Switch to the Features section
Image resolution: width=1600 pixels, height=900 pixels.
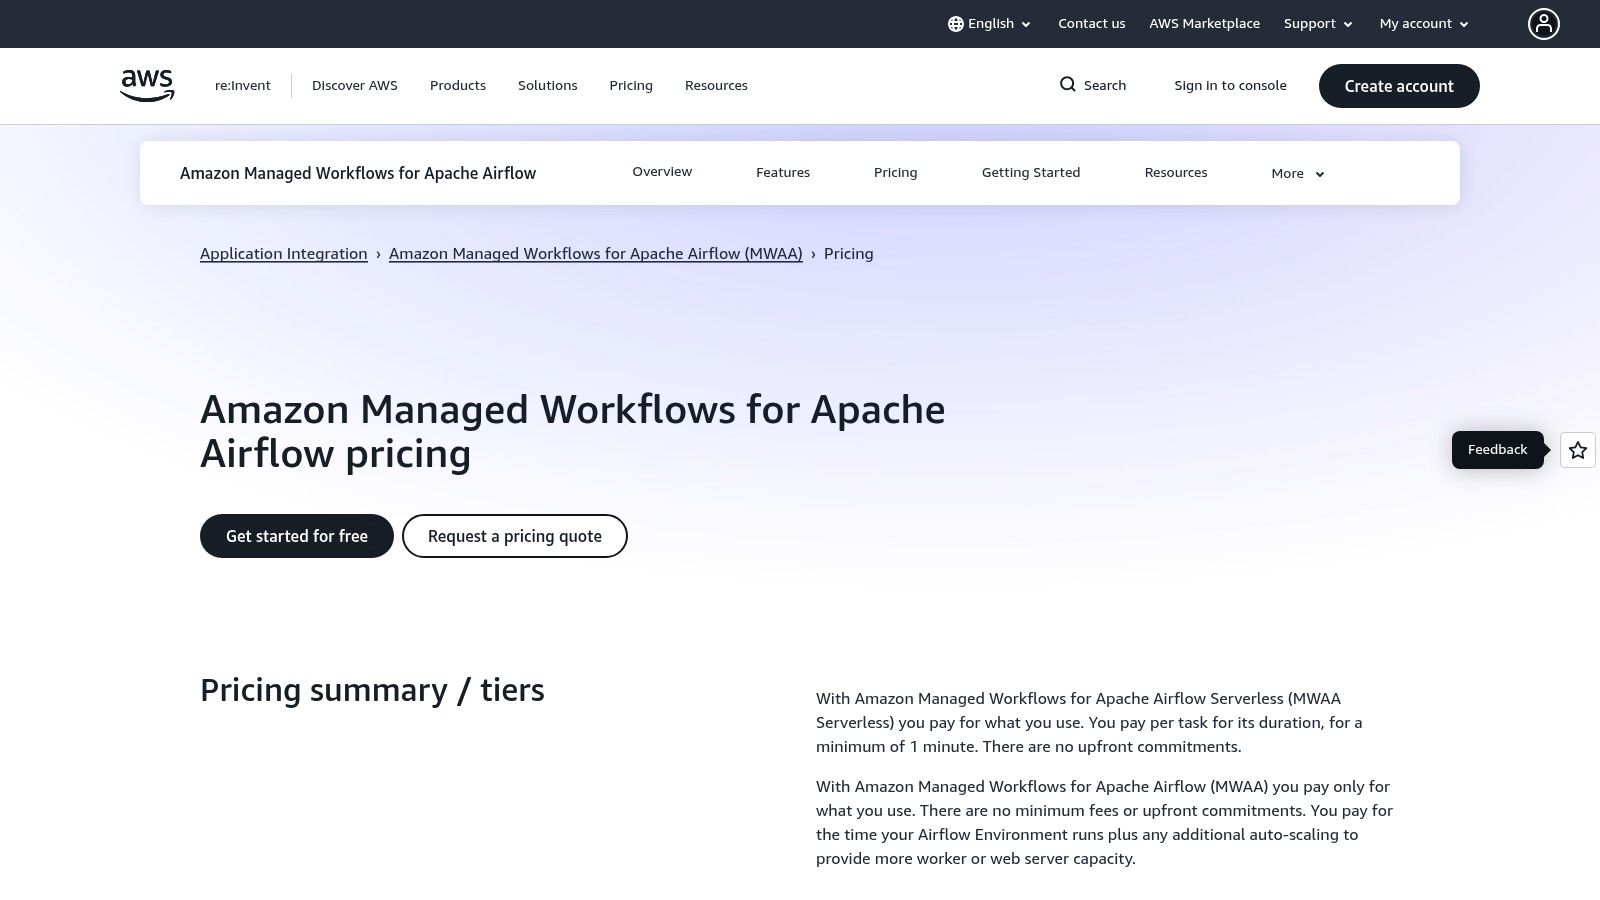783,172
